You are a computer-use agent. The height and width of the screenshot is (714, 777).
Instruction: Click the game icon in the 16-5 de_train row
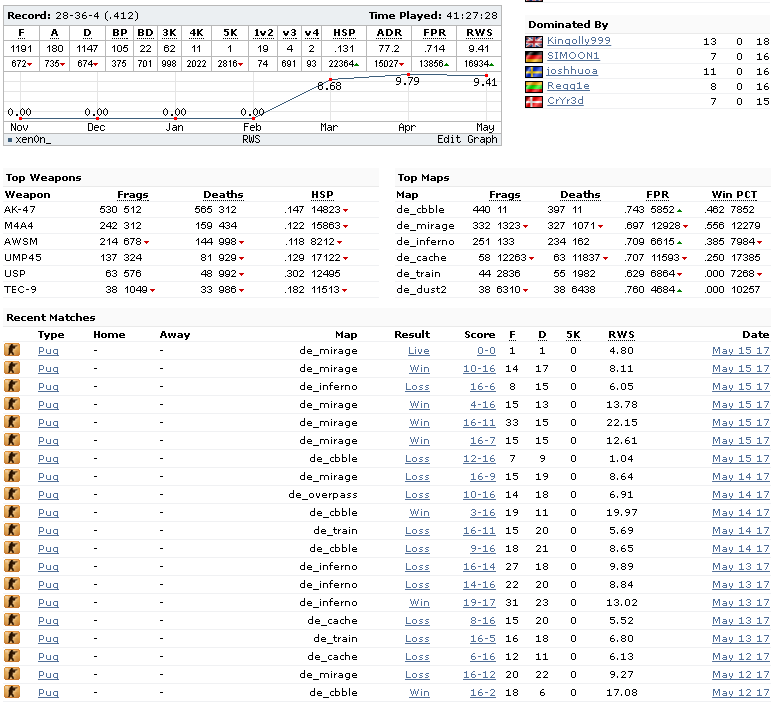click(x=12, y=638)
